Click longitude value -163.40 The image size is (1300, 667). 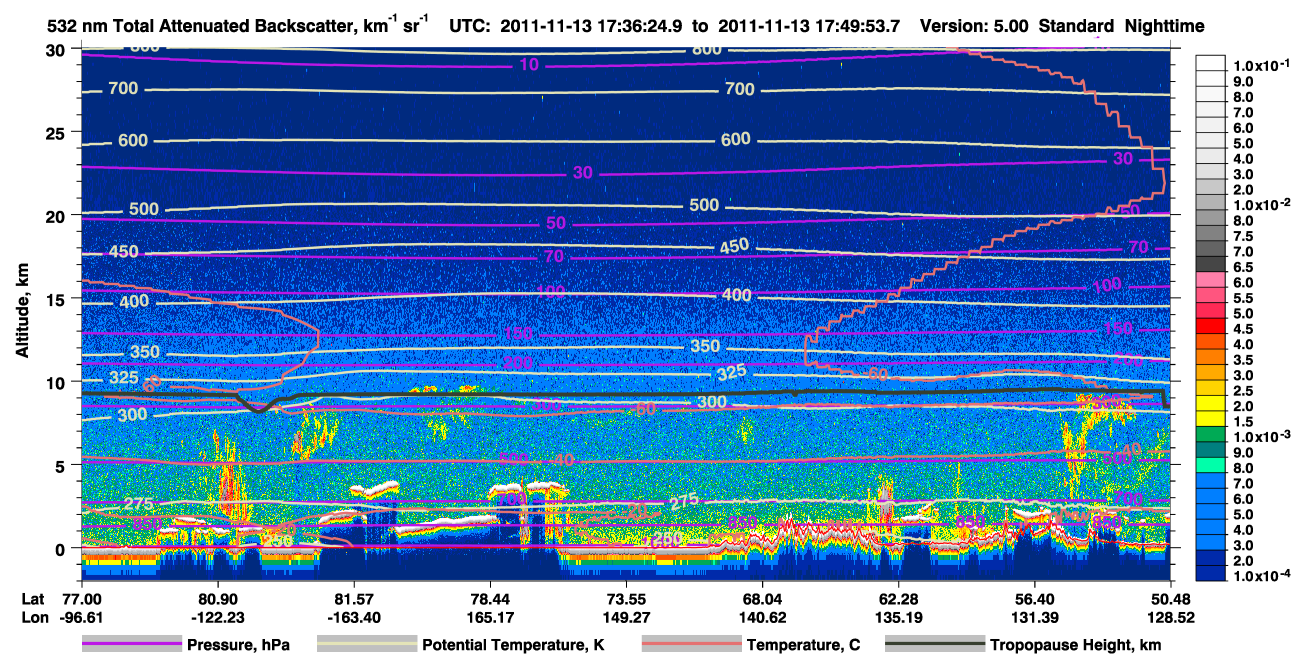[x=354, y=617]
